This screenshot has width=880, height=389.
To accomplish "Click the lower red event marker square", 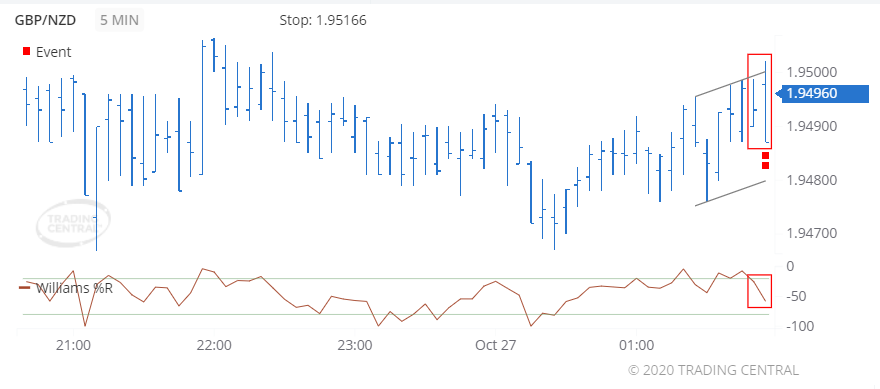I will pyautogui.click(x=765, y=165).
